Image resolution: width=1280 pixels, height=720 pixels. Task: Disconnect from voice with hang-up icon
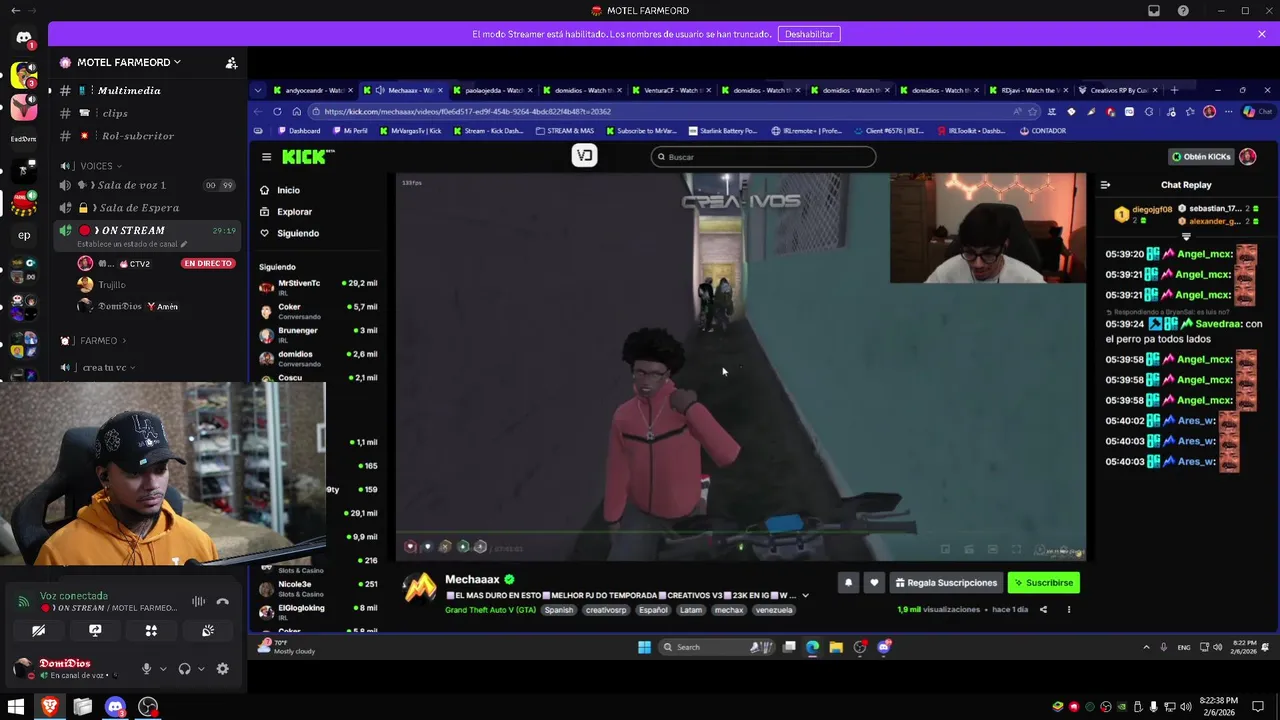[222, 601]
